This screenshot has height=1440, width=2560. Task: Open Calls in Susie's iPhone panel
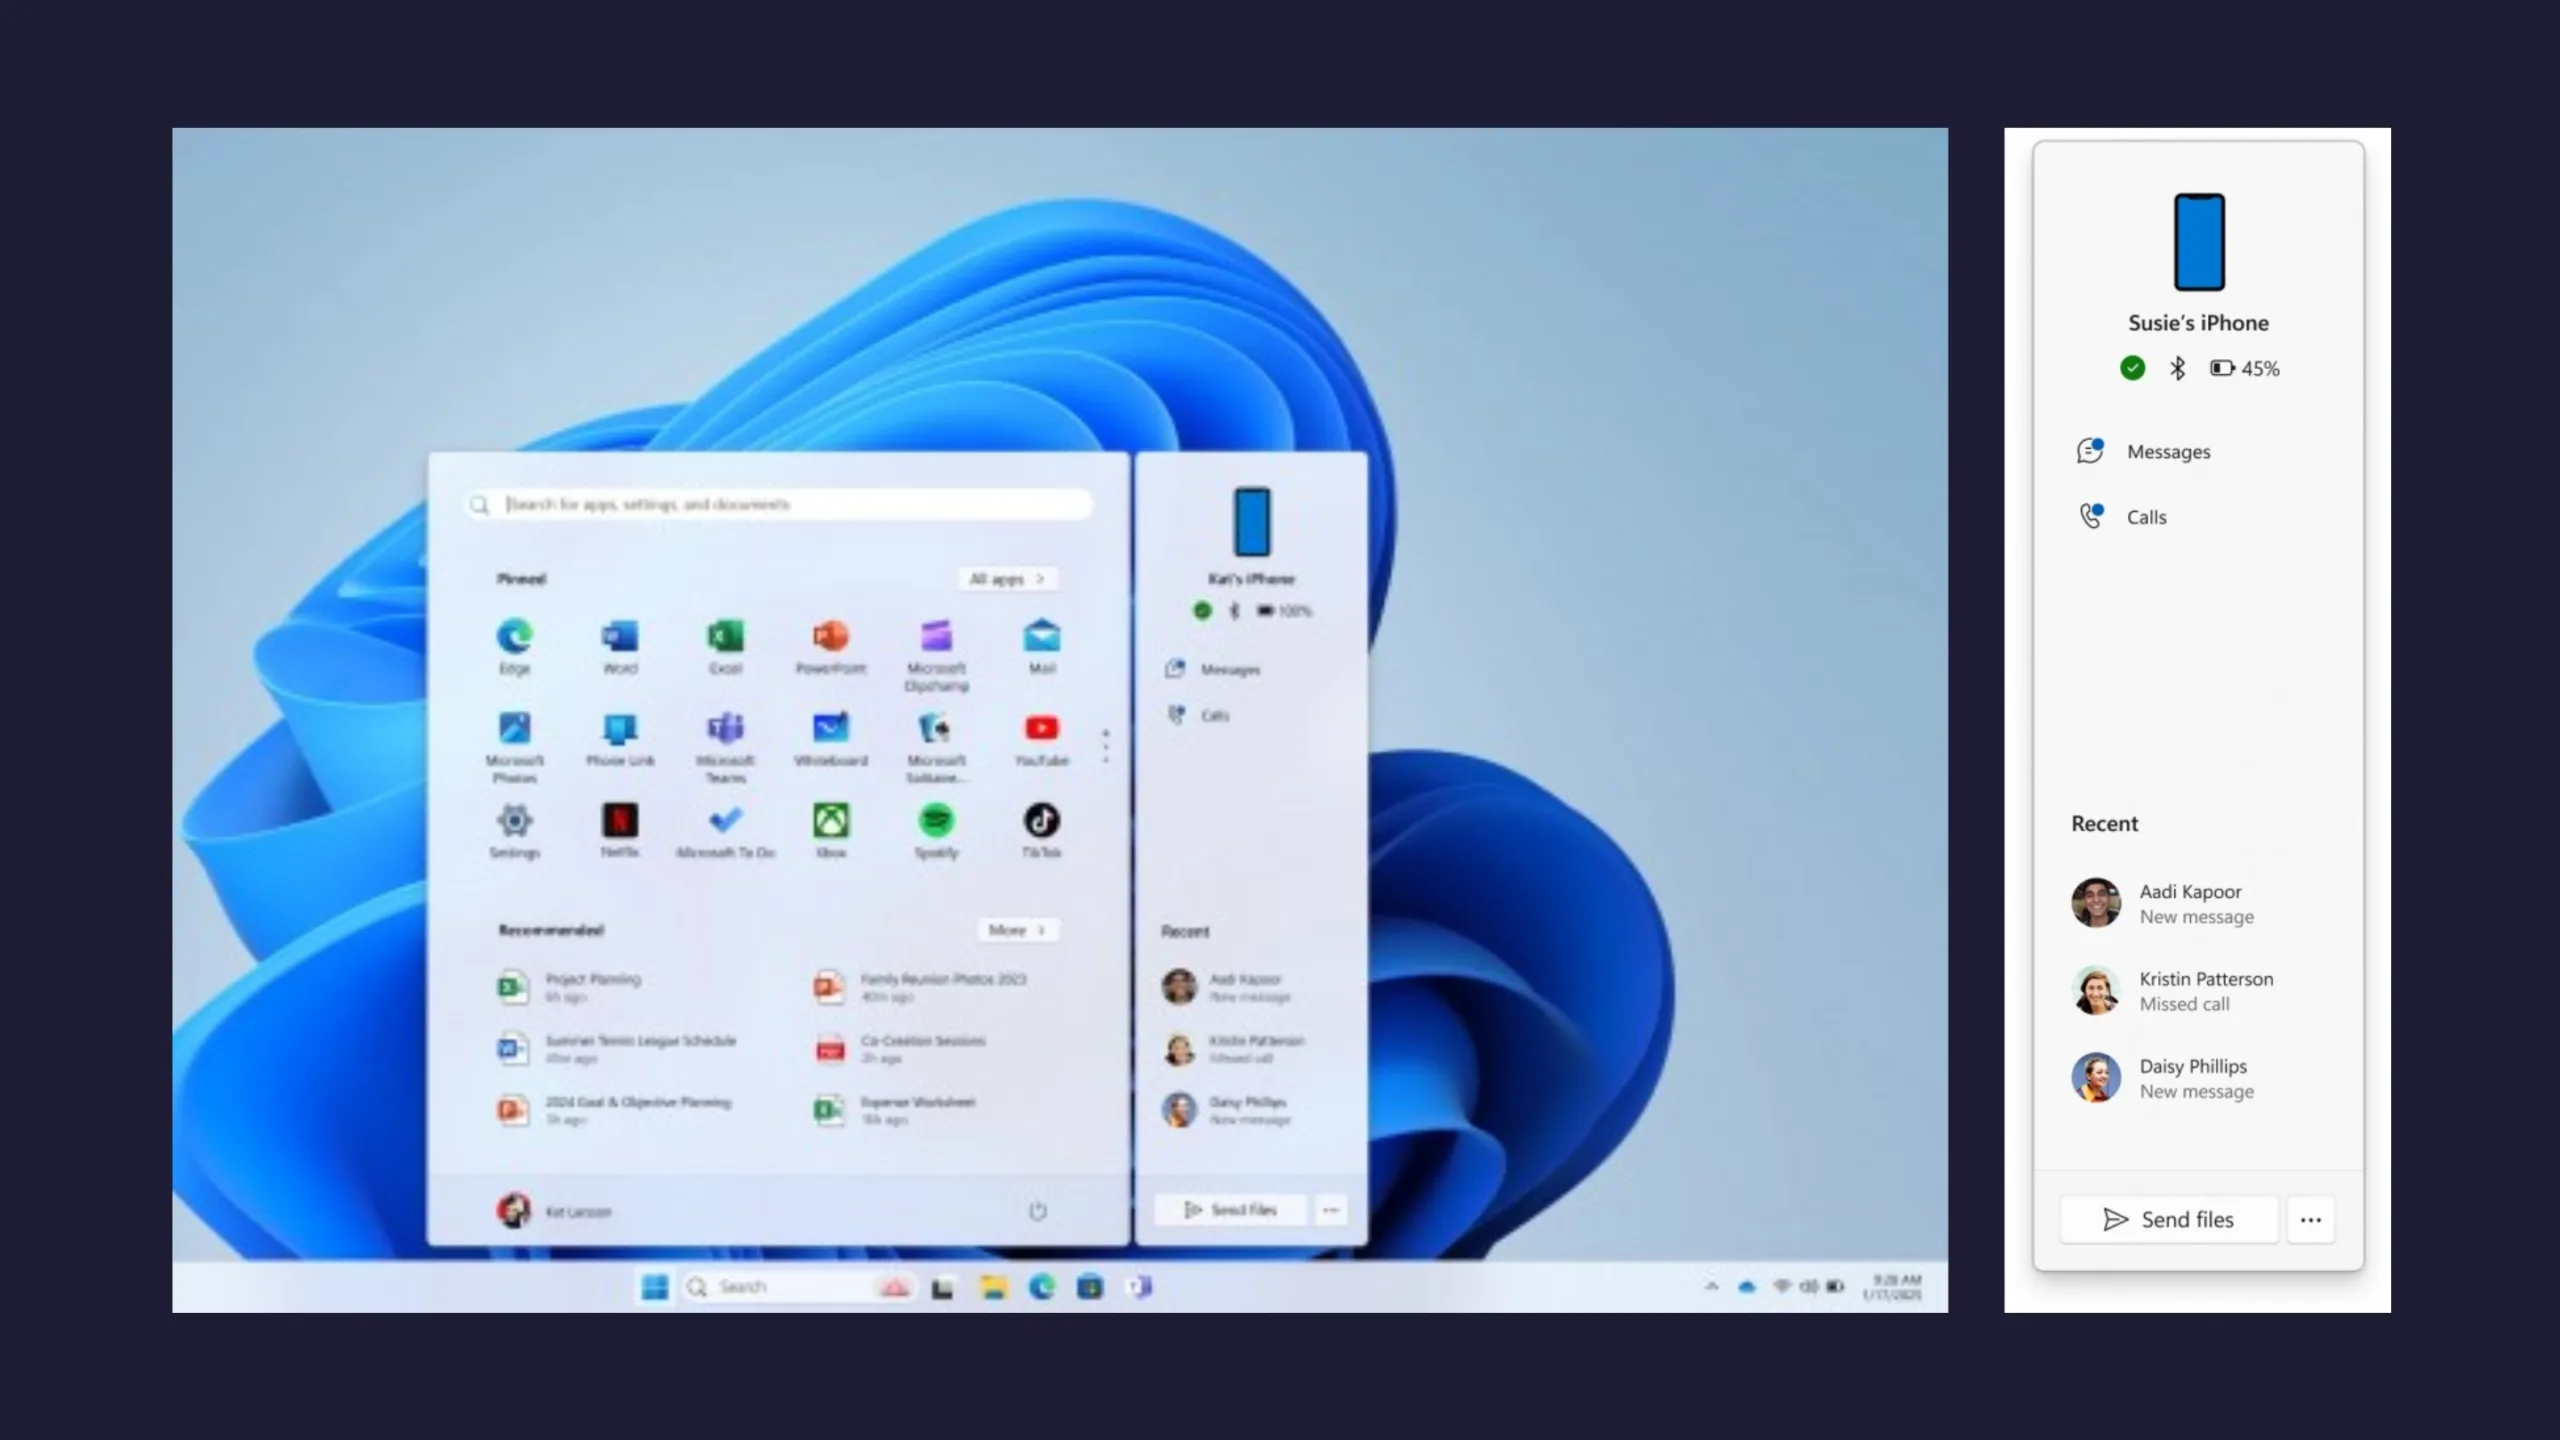pos(2122,517)
